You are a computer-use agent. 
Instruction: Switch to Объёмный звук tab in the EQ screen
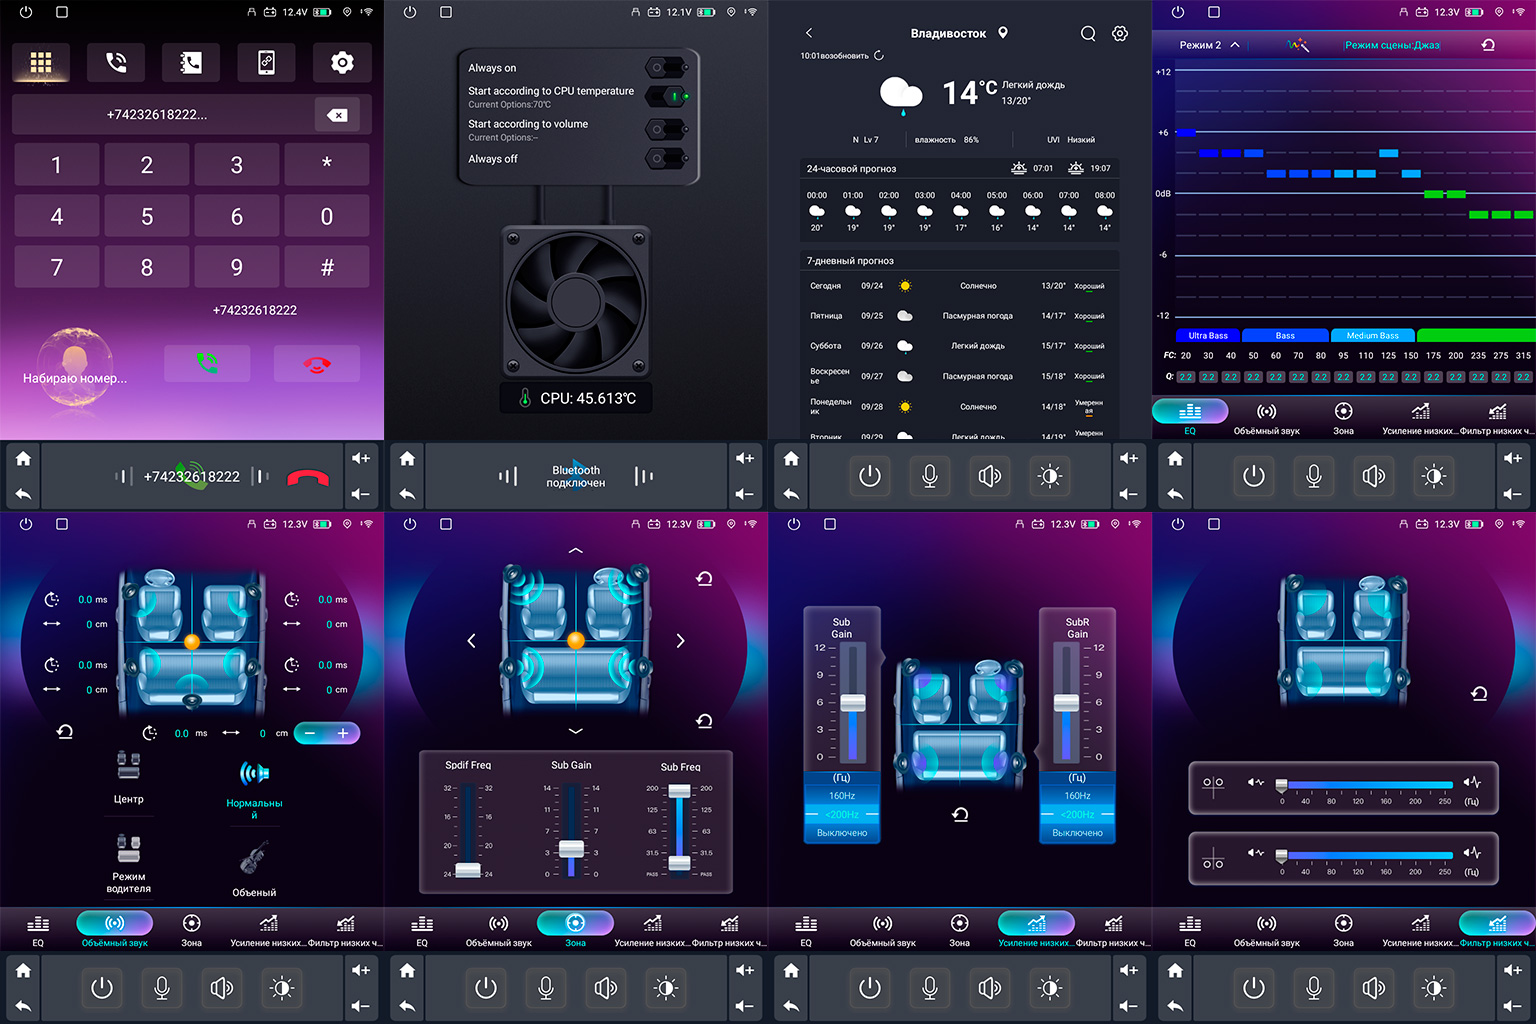[1266, 417]
